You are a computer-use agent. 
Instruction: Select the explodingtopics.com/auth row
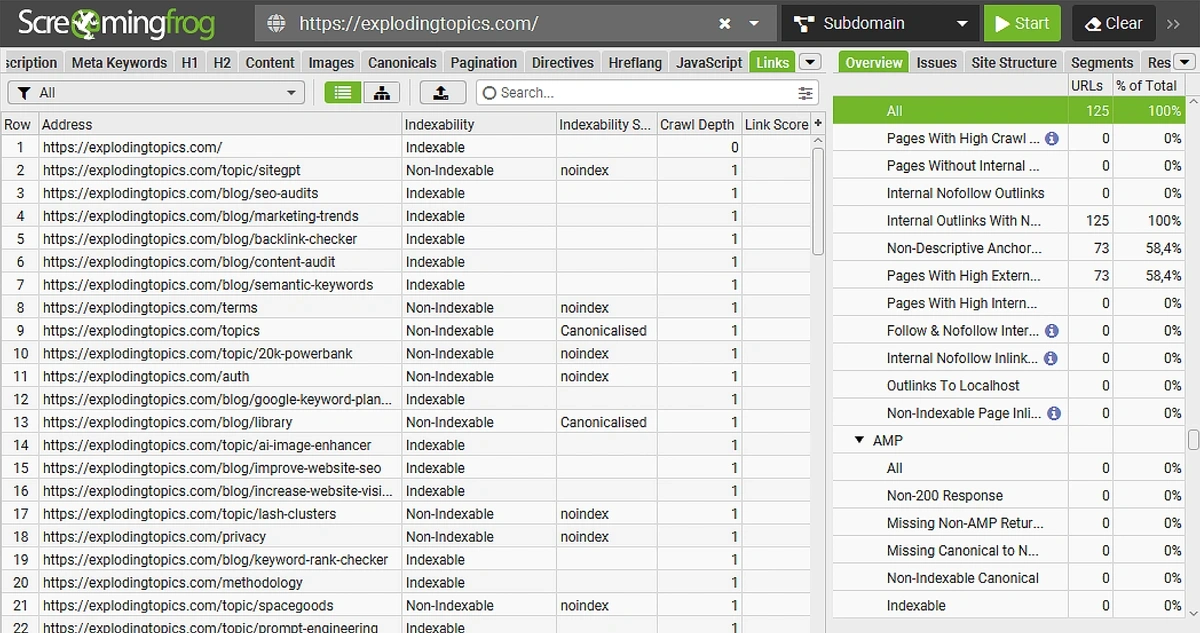click(405, 377)
